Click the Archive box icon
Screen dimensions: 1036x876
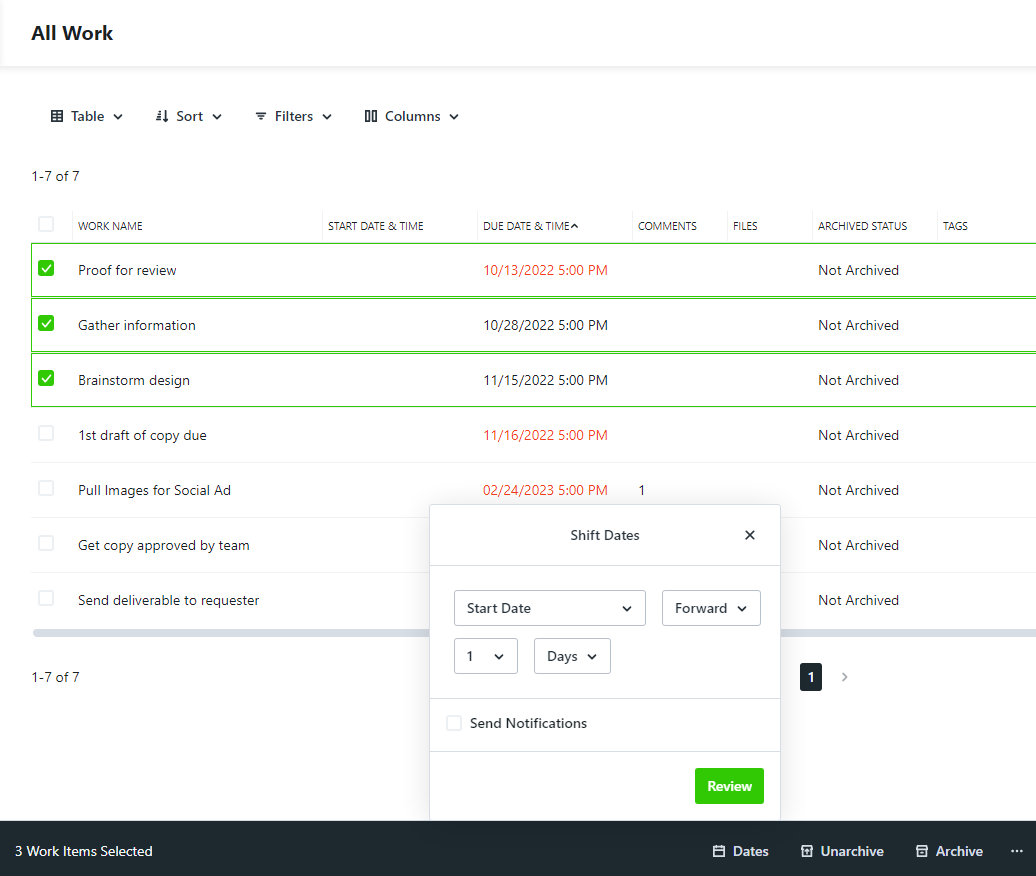click(x=922, y=851)
